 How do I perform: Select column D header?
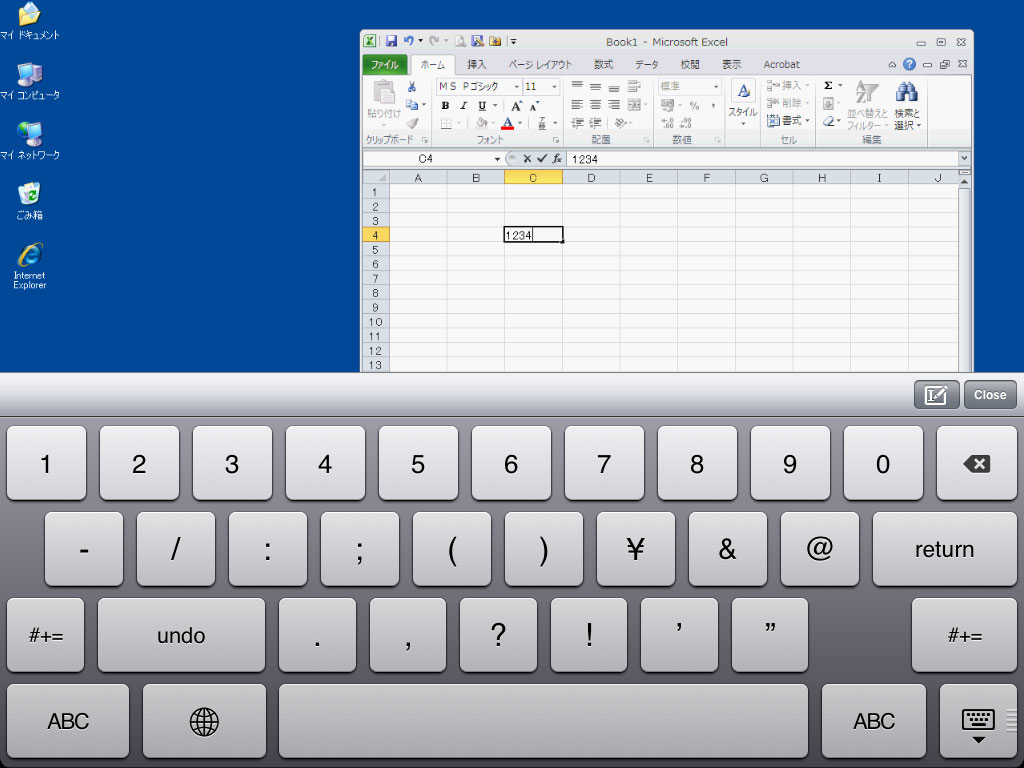pos(591,178)
